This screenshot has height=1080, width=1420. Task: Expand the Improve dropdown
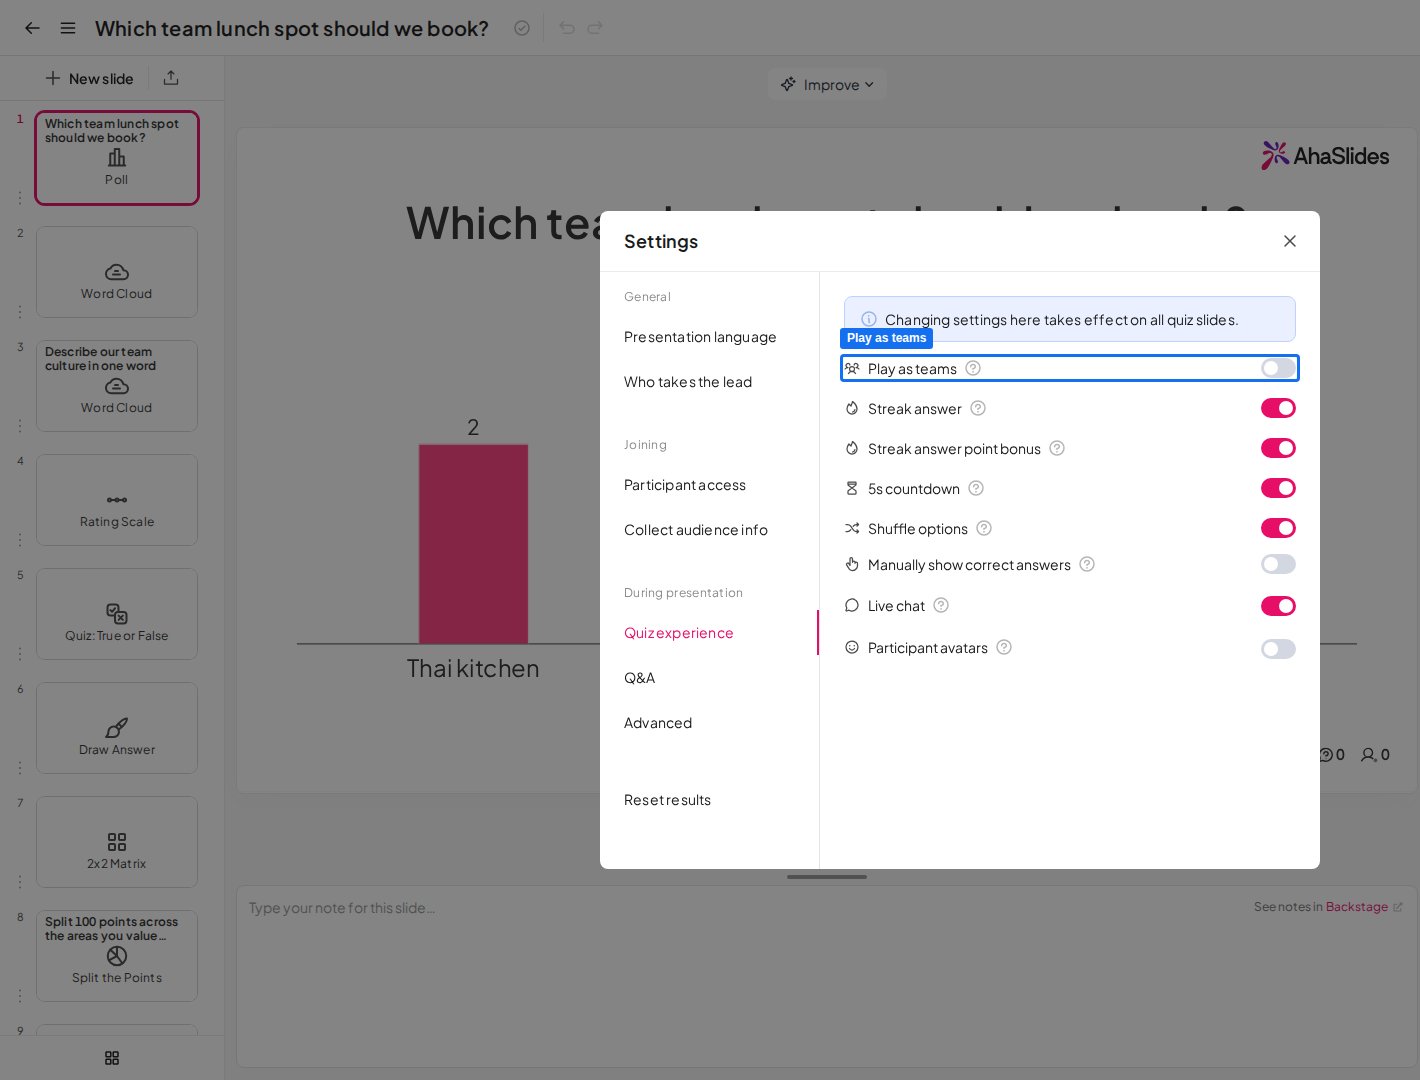(827, 85)
